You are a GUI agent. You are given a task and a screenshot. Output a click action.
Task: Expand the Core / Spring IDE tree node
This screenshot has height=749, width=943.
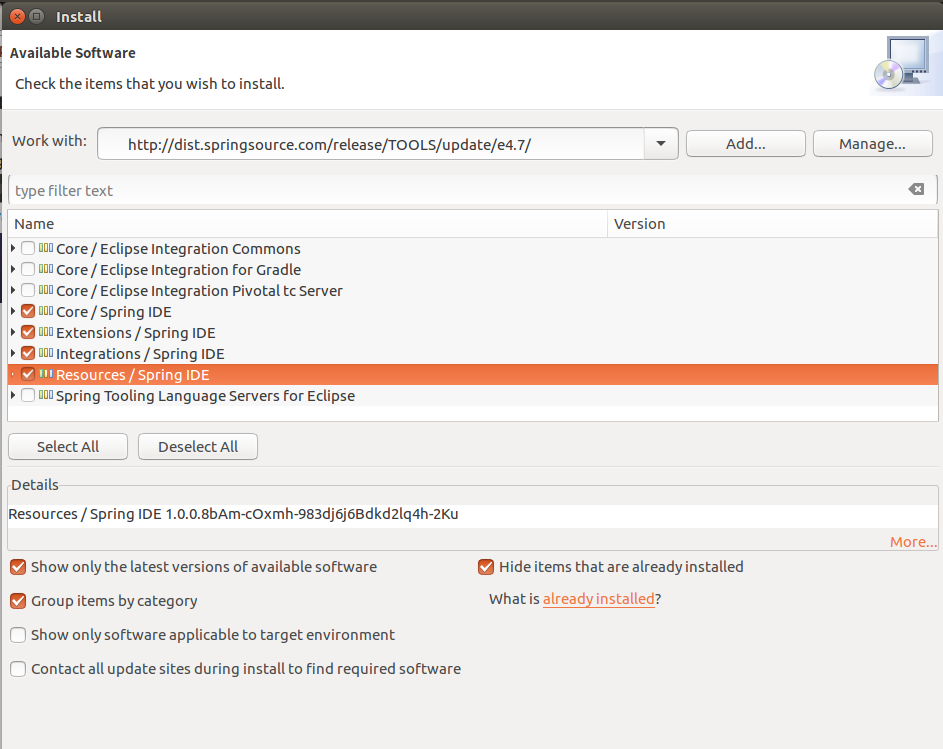13,312
